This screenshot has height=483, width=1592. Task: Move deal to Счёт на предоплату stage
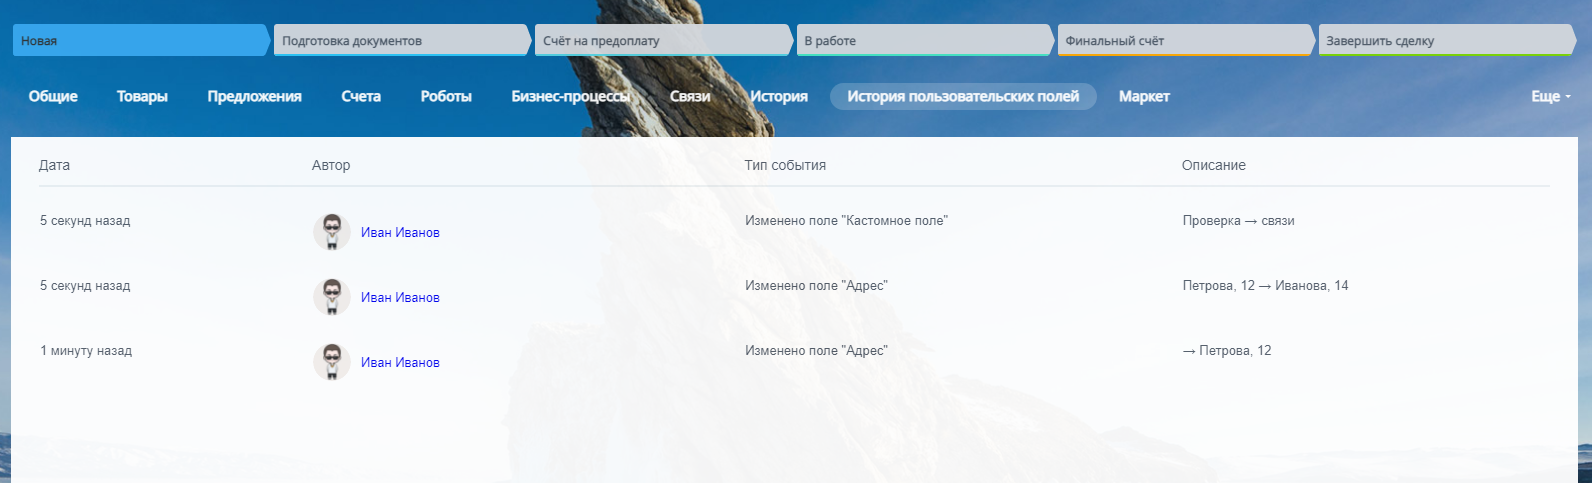click(x=661, y=41)
